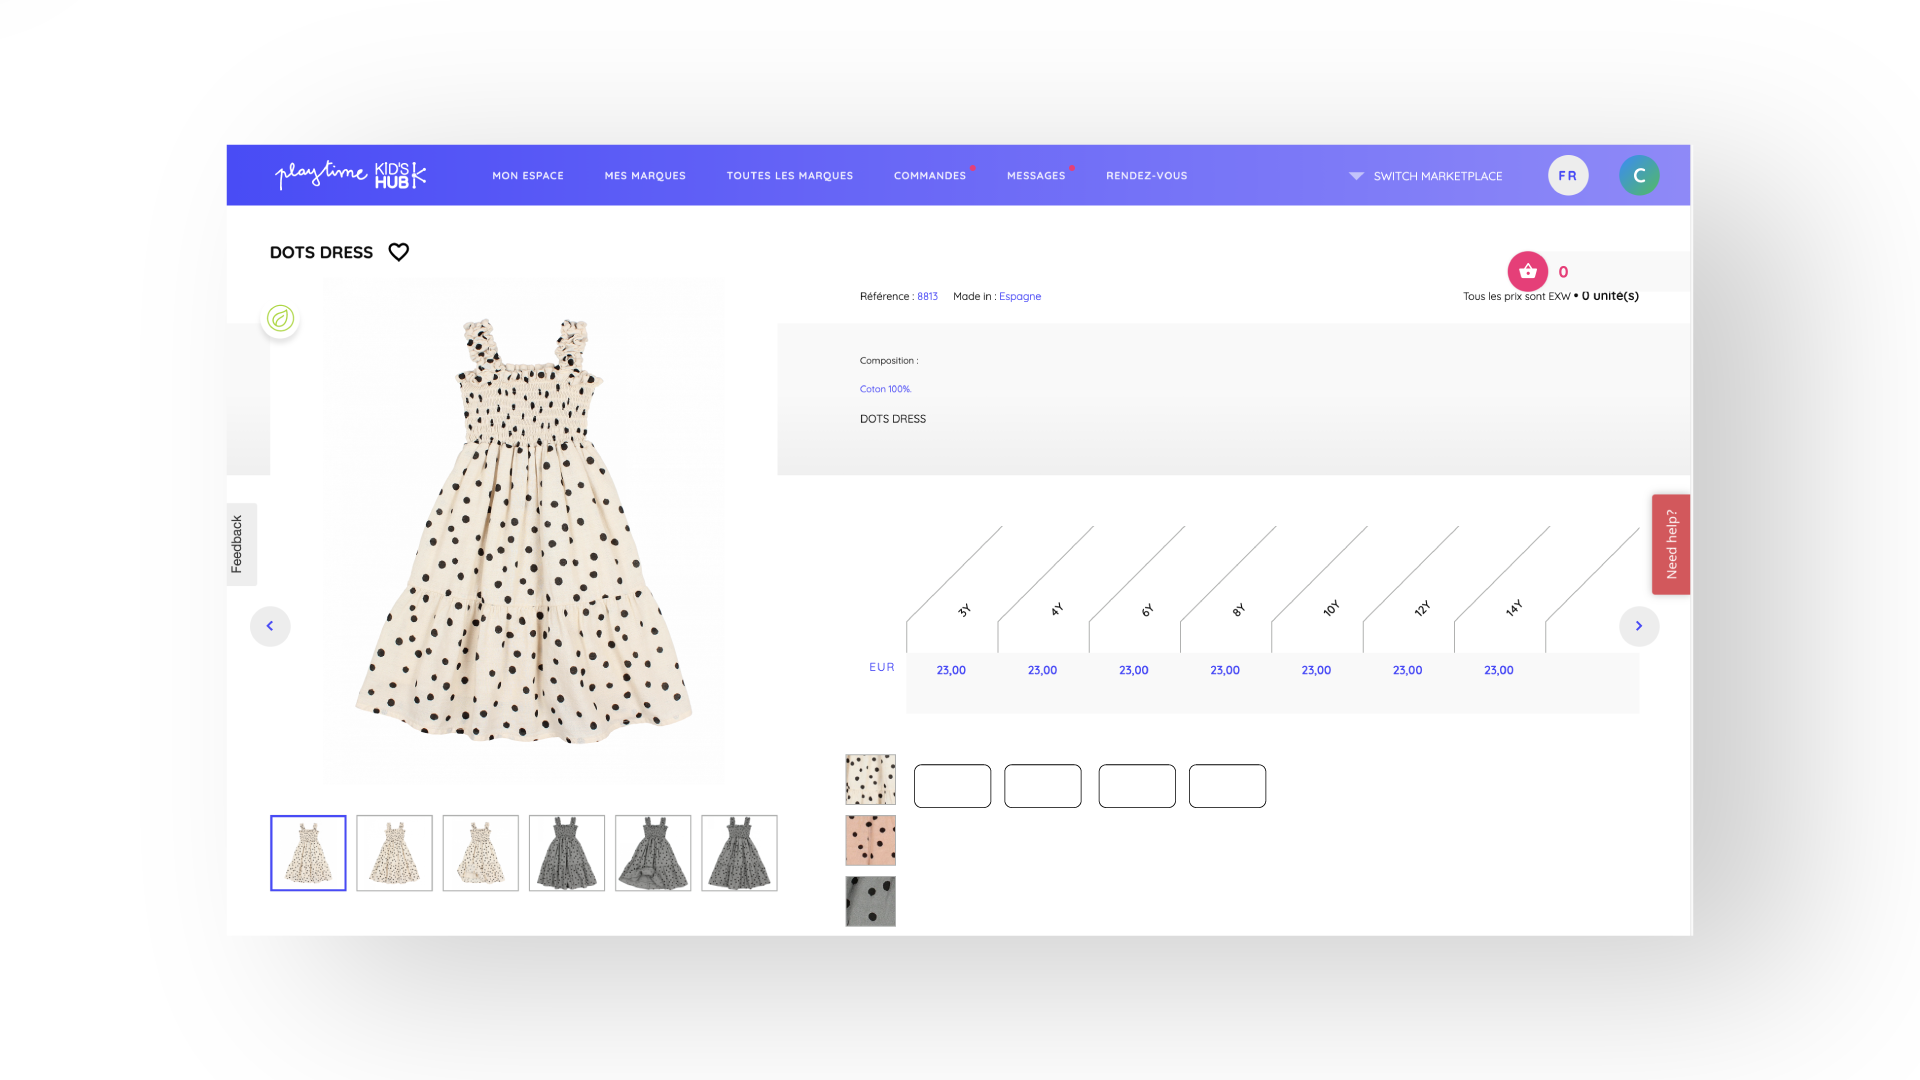Image resolution: width=1920 pixels, height=1080 pixels.
Task: Advance size table with right arrow
Action: pyautogui.click(x=1639, y=626)
